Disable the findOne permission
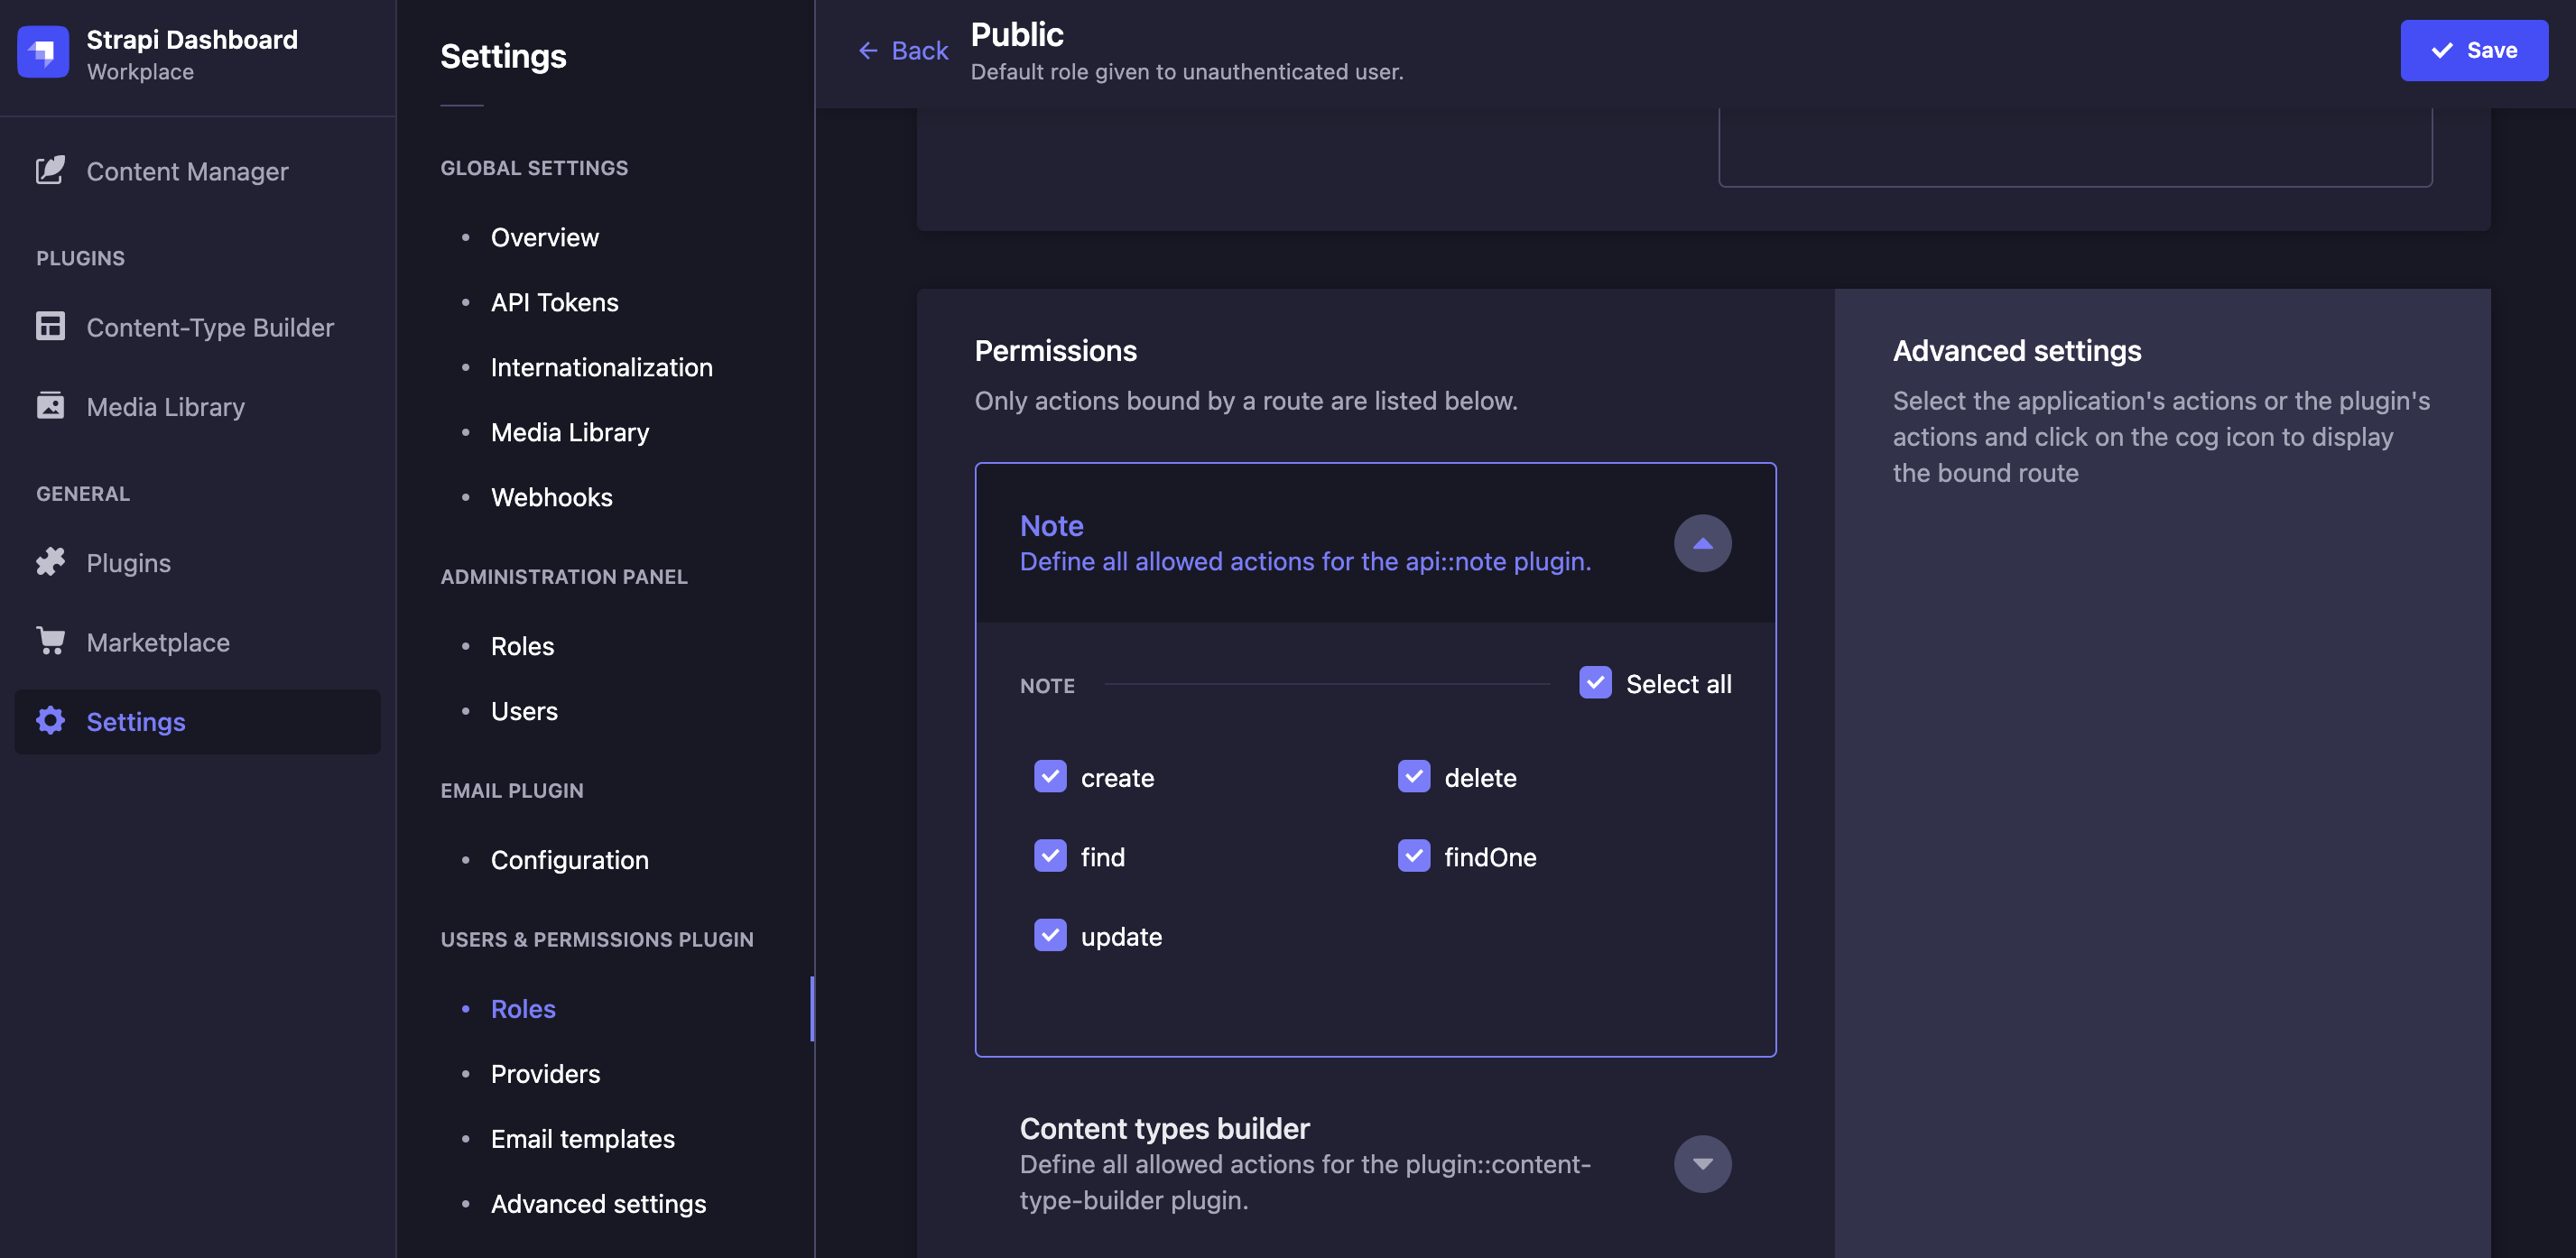The width and height of the screenshot is (2576, 1258). [x=1414, y=856]
